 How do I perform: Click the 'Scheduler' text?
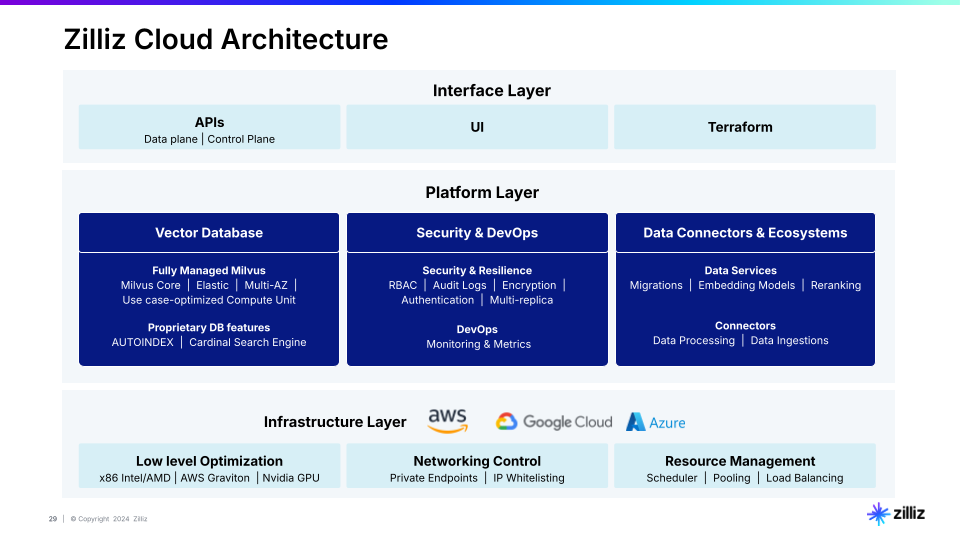point(672,478)
